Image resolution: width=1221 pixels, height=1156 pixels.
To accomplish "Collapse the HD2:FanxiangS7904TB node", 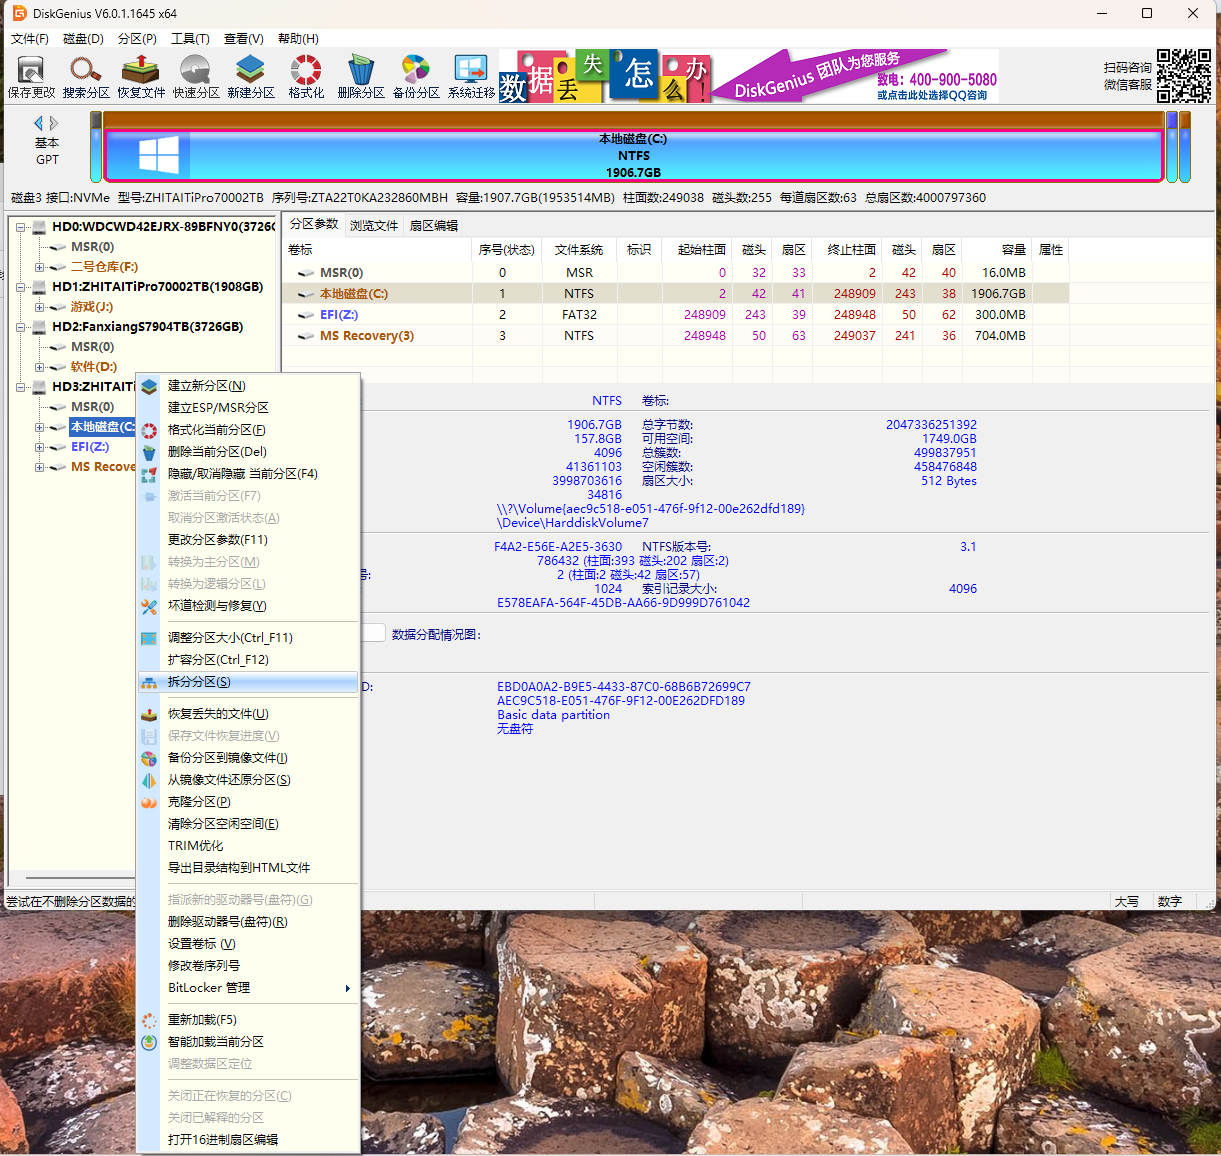I will (x=20, y=327).
